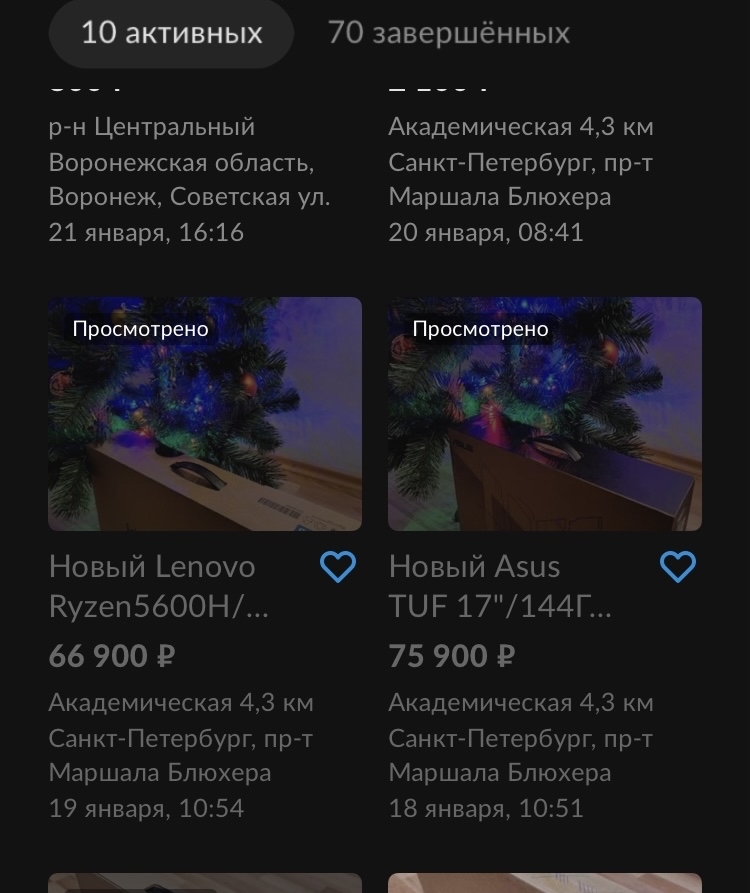Tap the 66 900 ₽ price
Viewport: 750px width, 893px height.
click(112, 656)
